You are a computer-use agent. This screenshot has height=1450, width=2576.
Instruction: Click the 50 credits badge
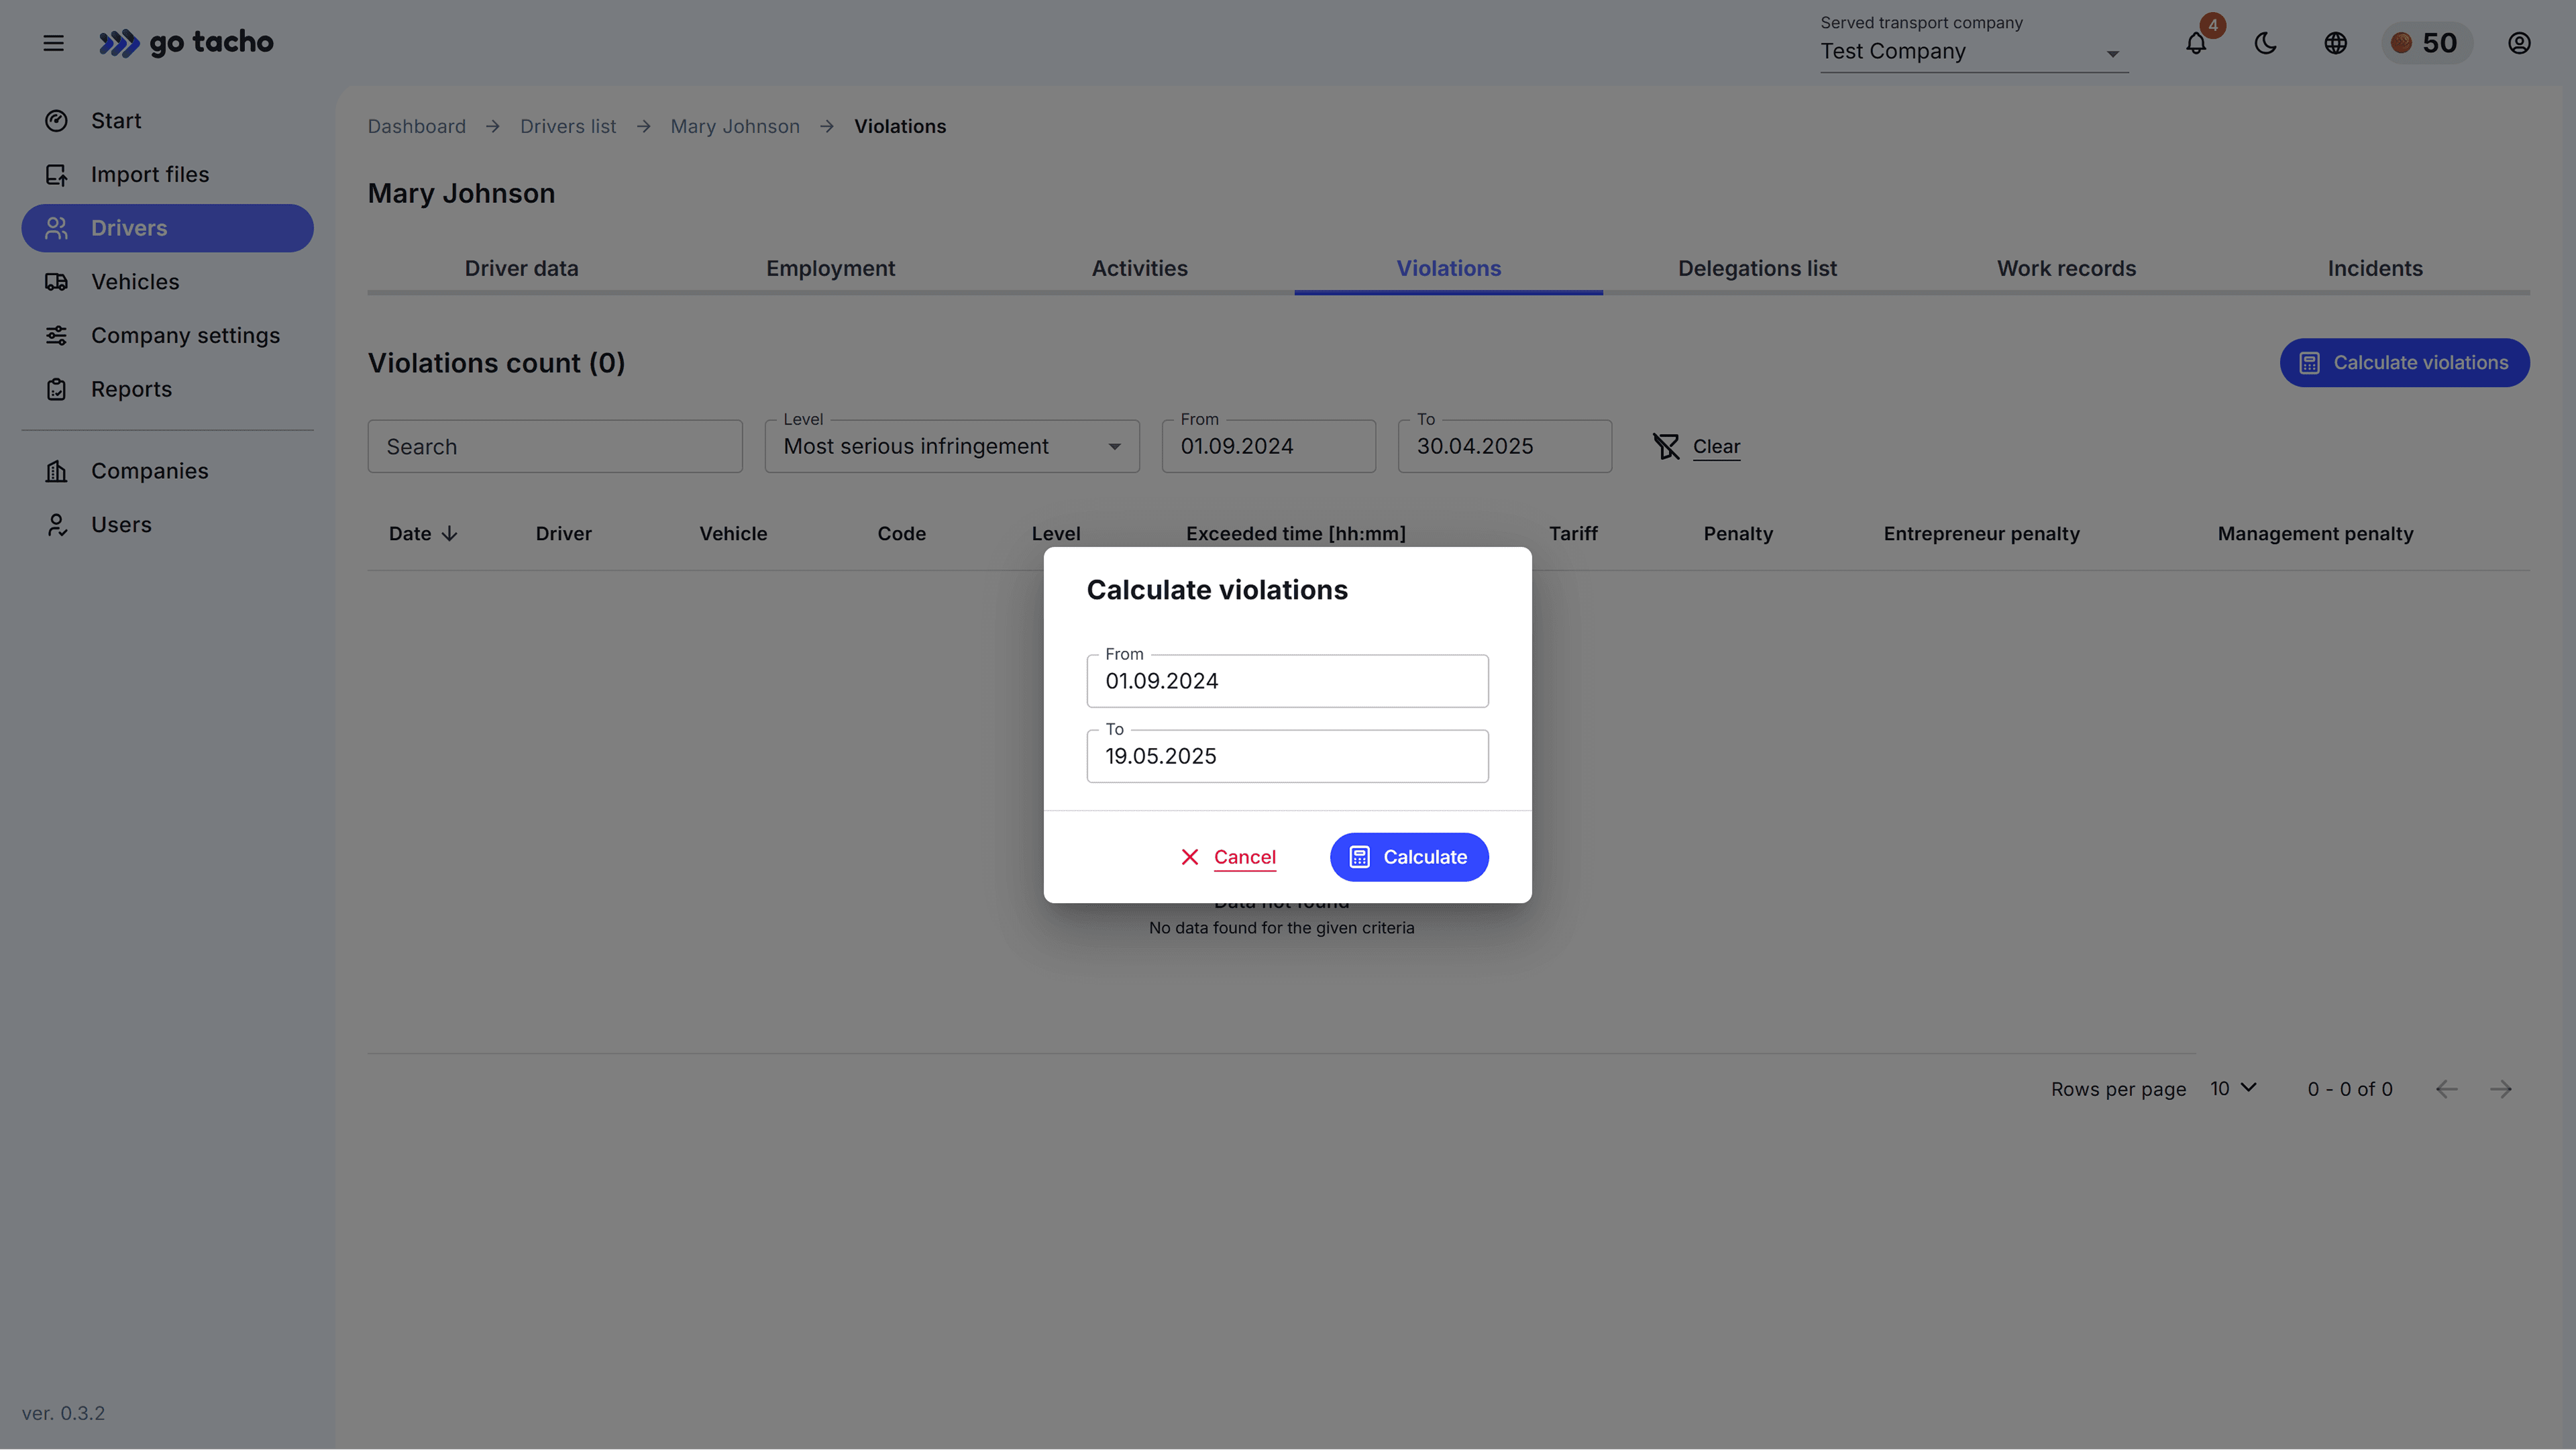click(2426, 43)
